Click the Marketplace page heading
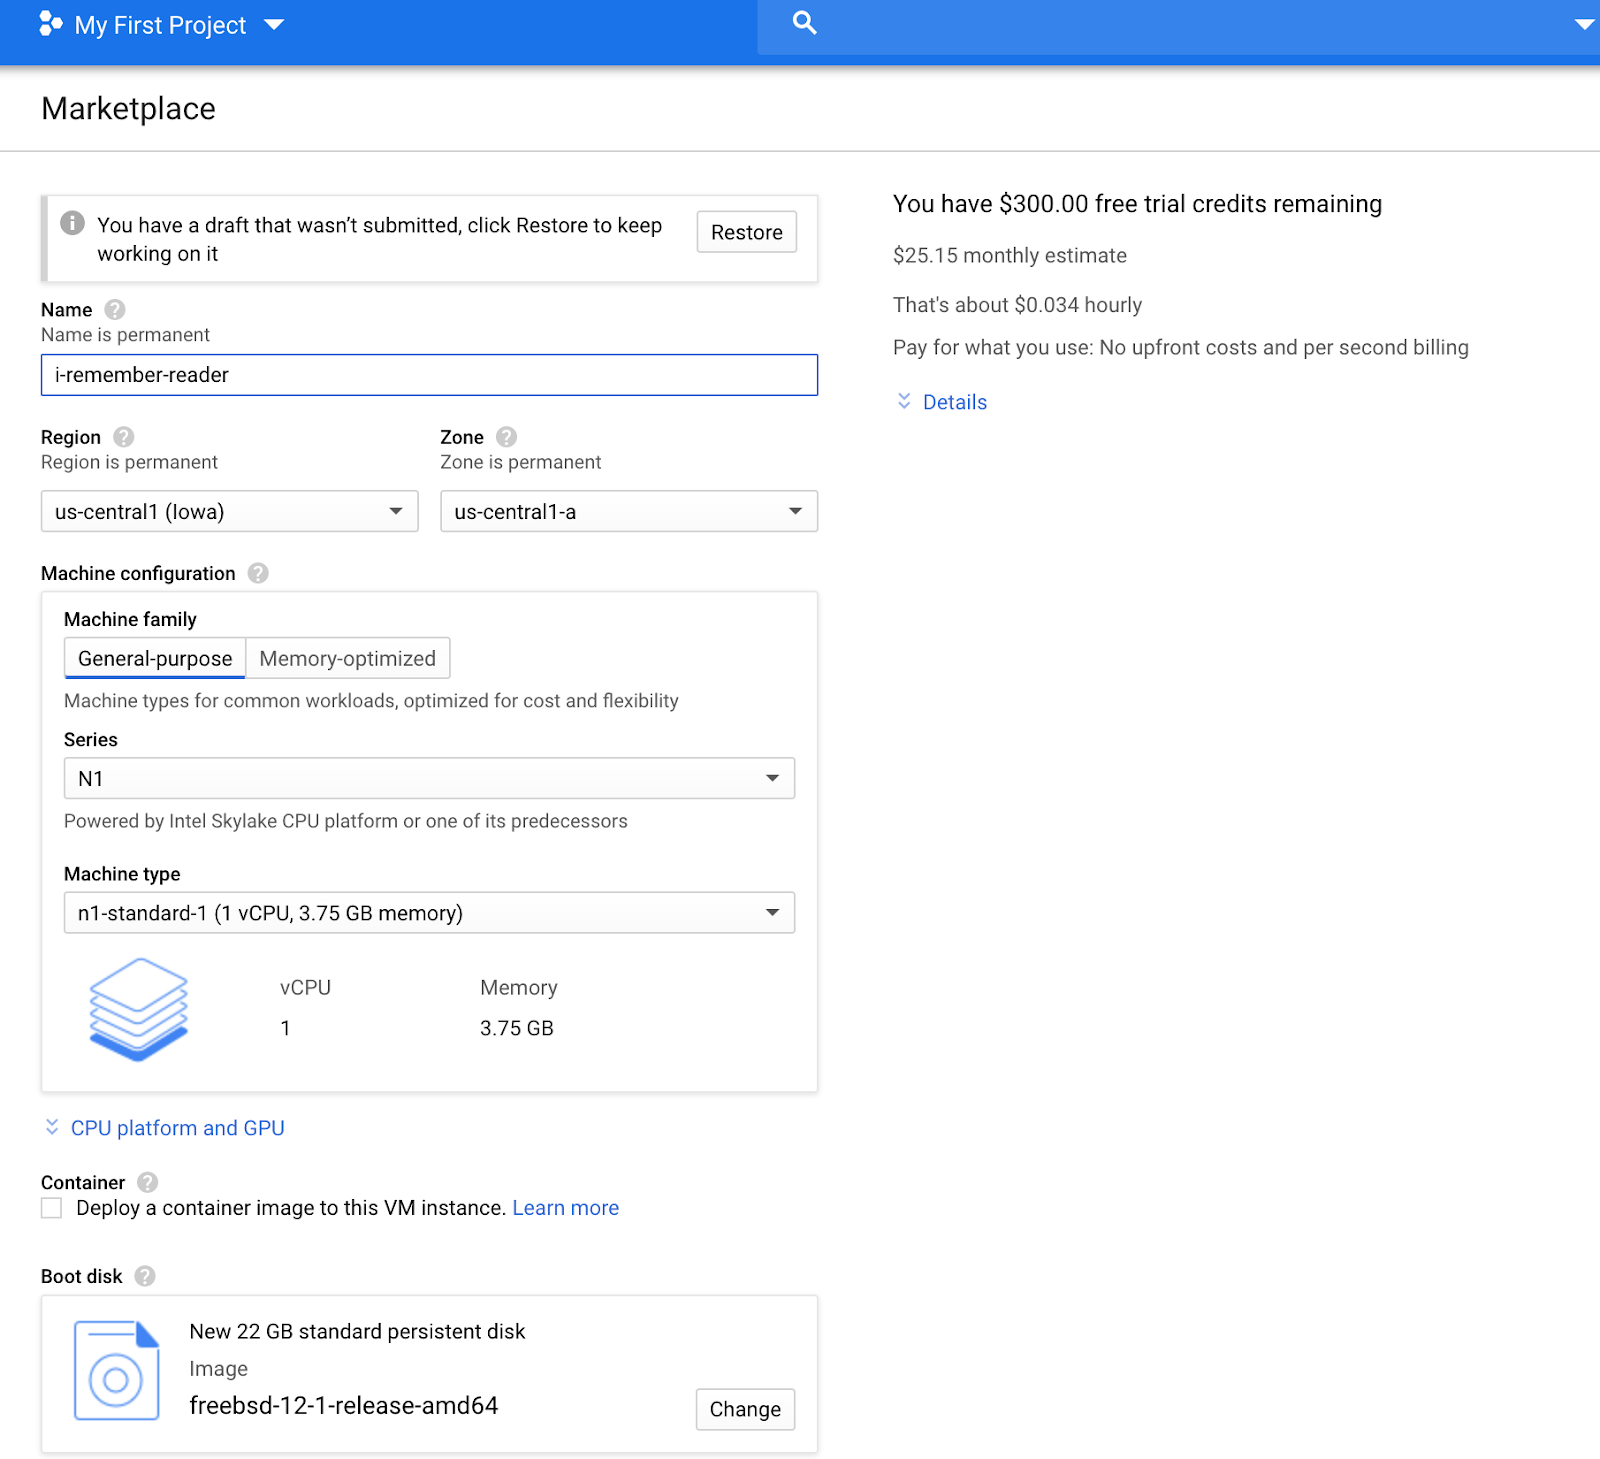The height and width of the screenshot is (1459, 1600). pos(129,108)
